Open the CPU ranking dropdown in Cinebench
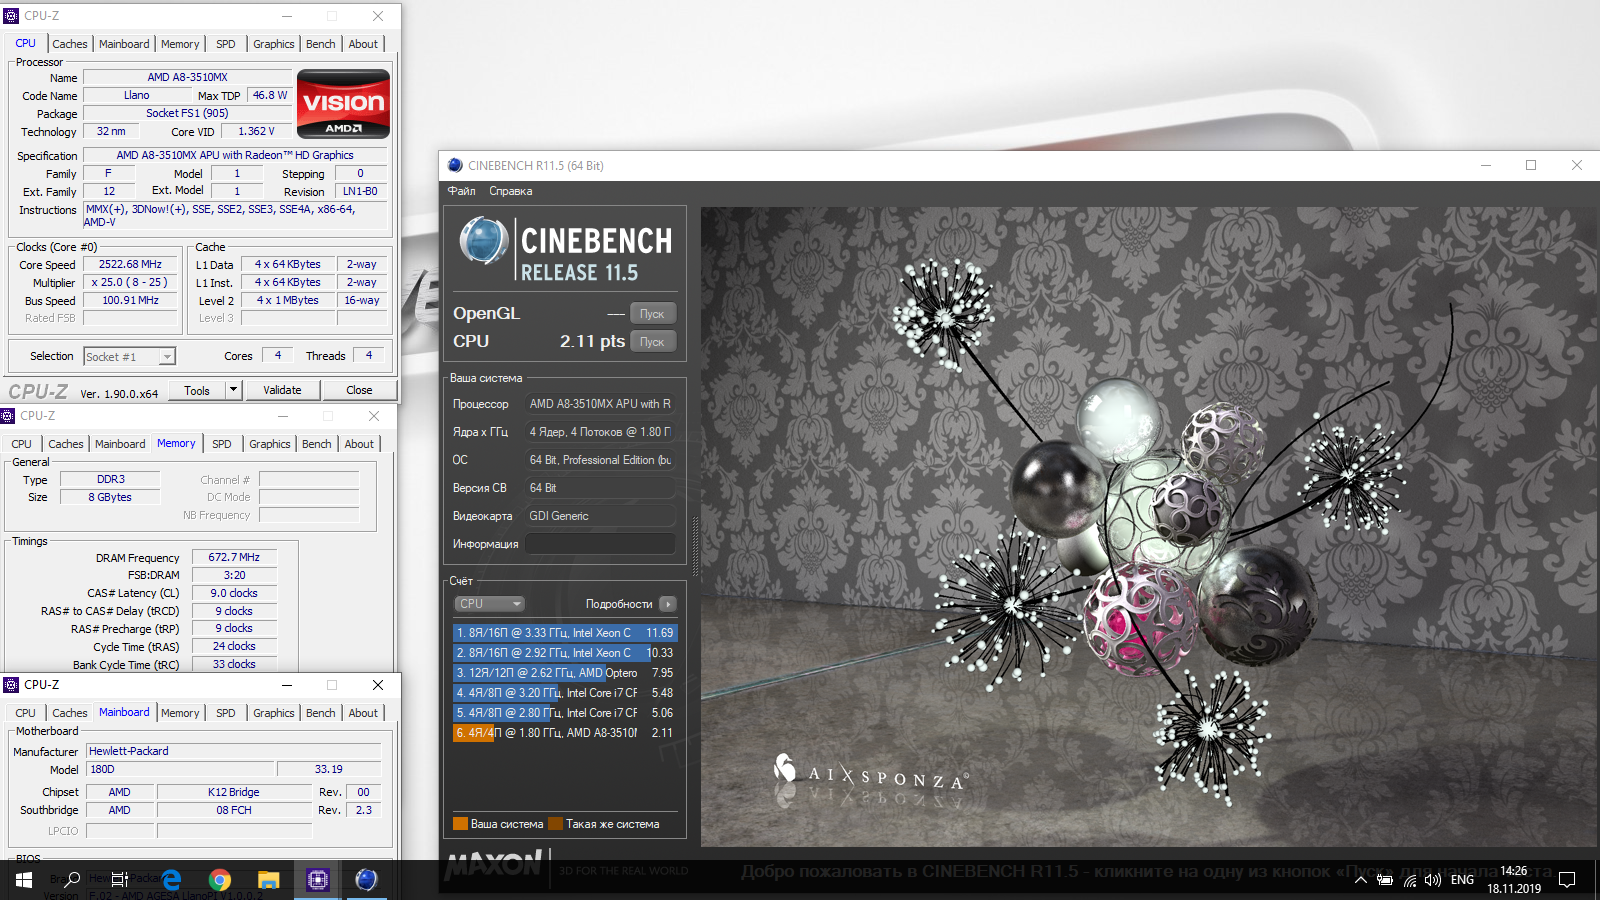 point(490,604)
